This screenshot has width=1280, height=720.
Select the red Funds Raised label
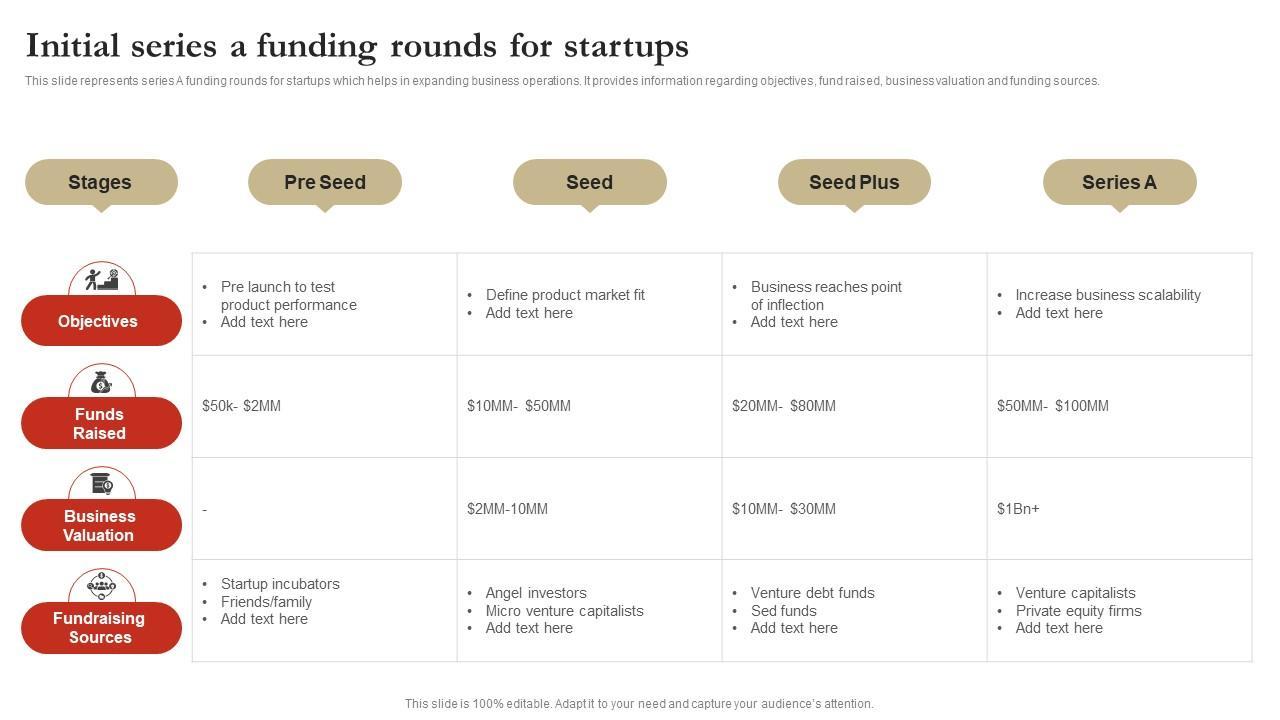click(x=101, y=424)
